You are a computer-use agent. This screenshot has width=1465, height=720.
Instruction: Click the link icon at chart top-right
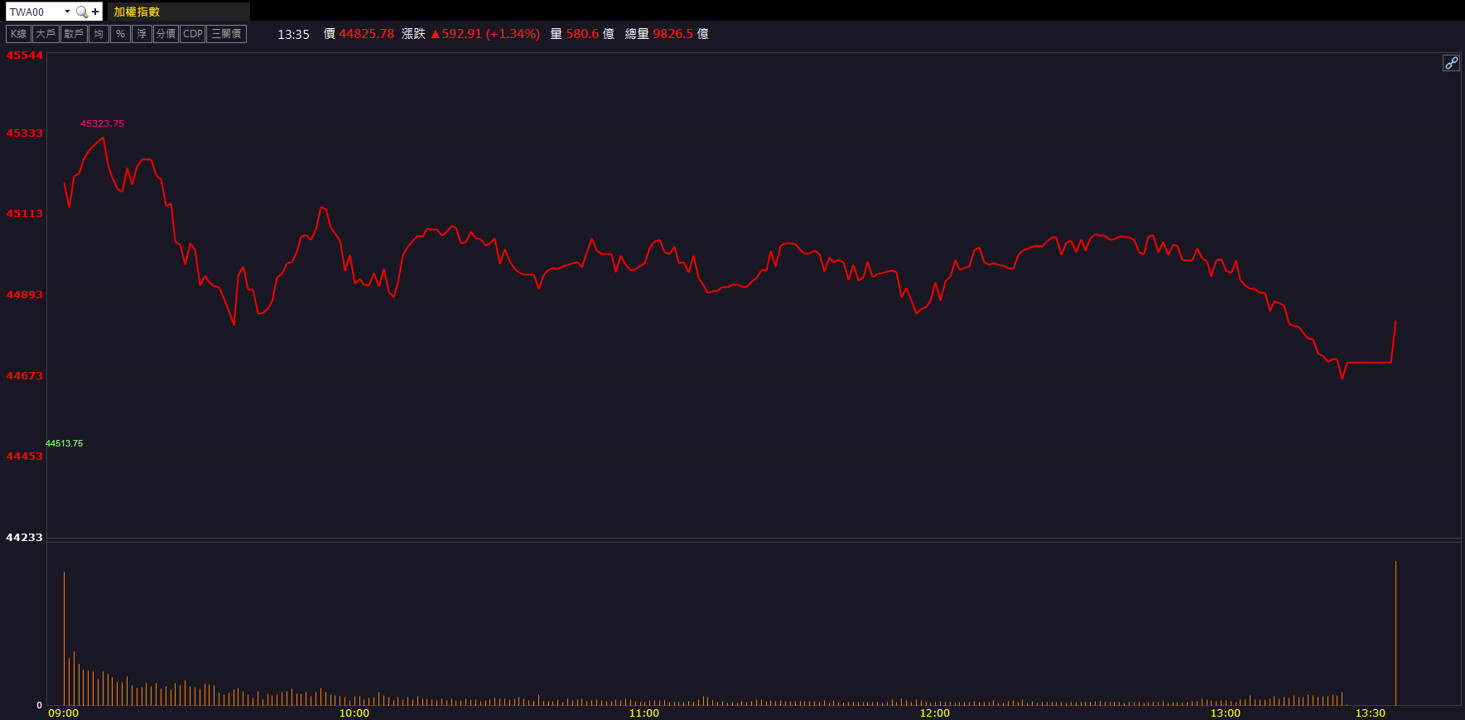click(1451, 63)
